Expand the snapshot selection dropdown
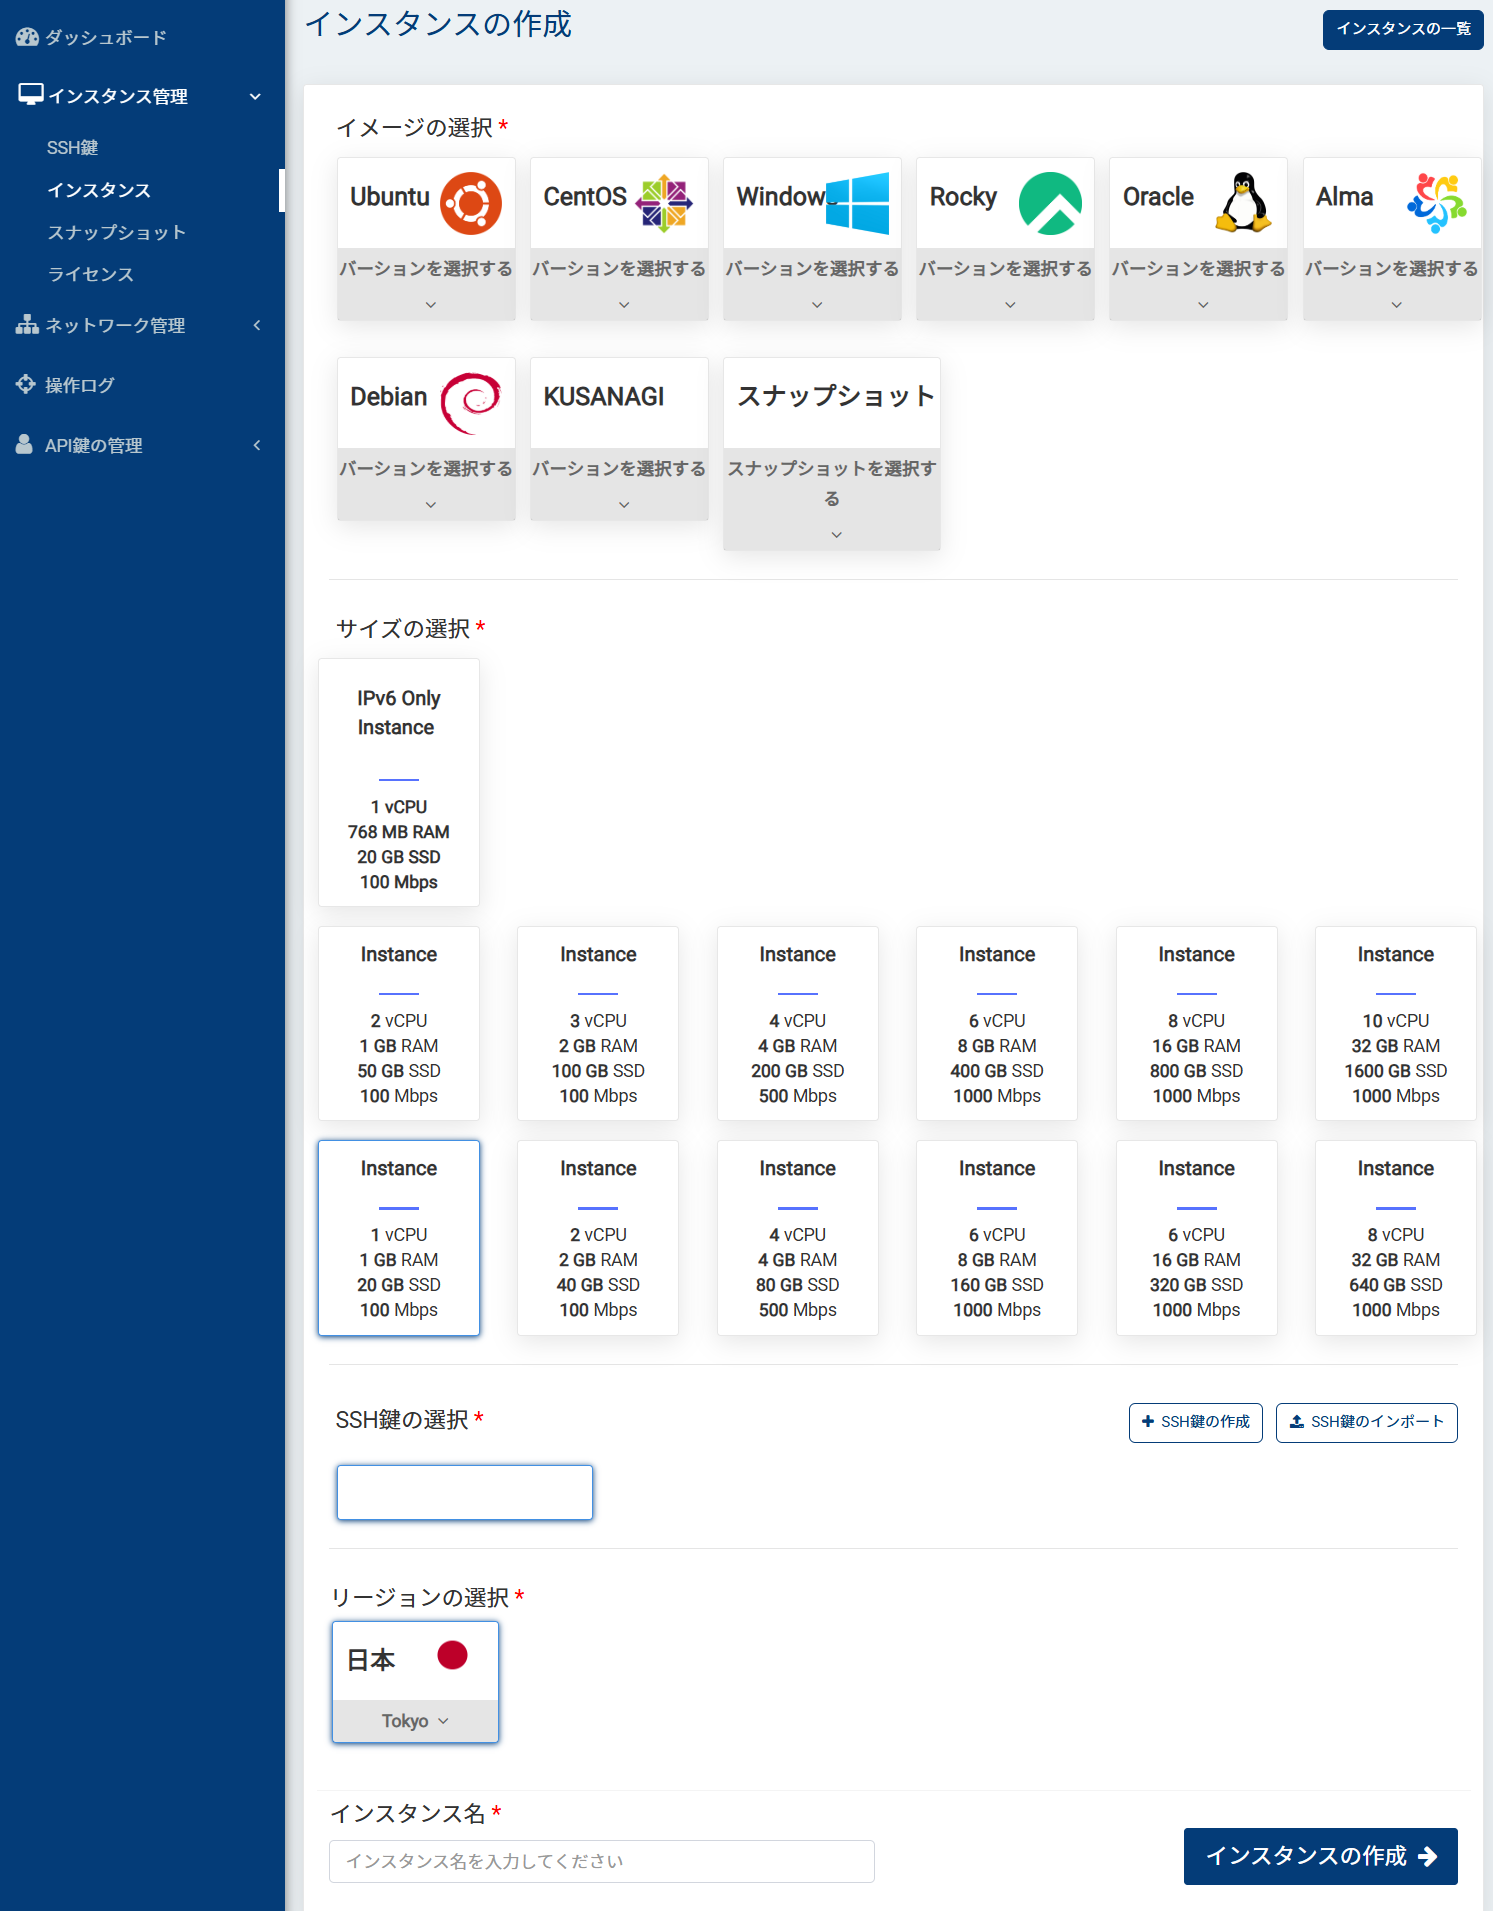 coord(831,498)
